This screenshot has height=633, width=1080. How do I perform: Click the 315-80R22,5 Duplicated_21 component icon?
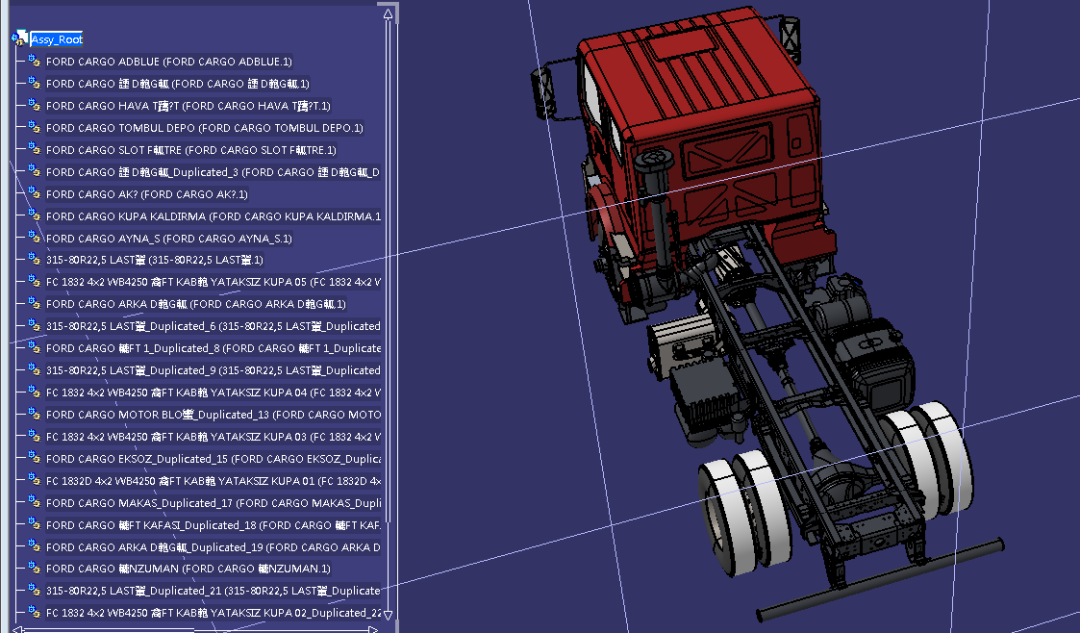34,590
